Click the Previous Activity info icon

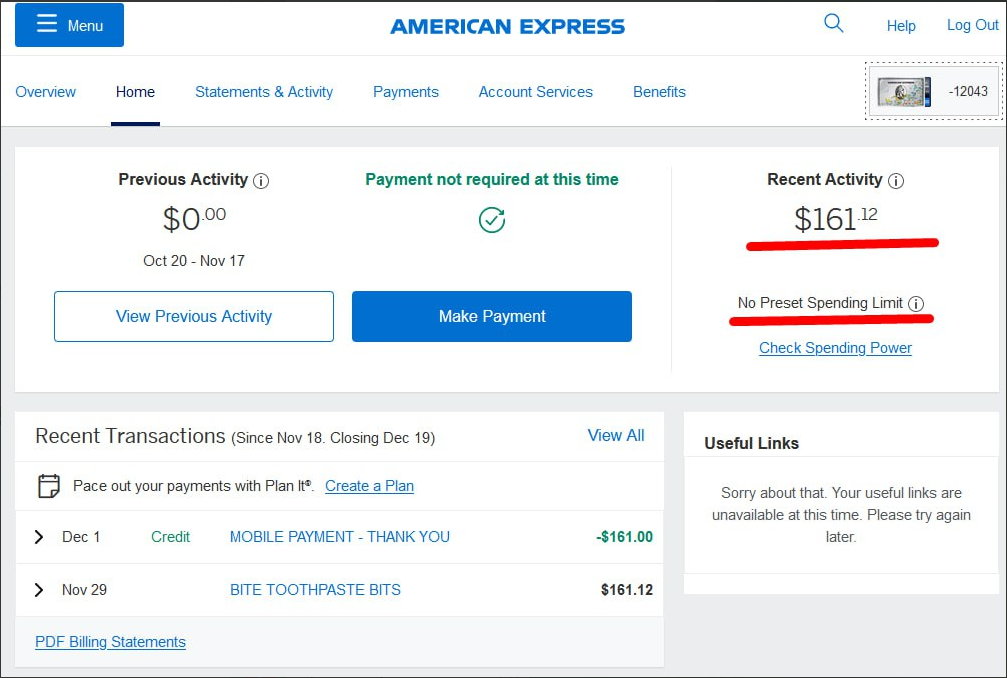pos(261,181)
